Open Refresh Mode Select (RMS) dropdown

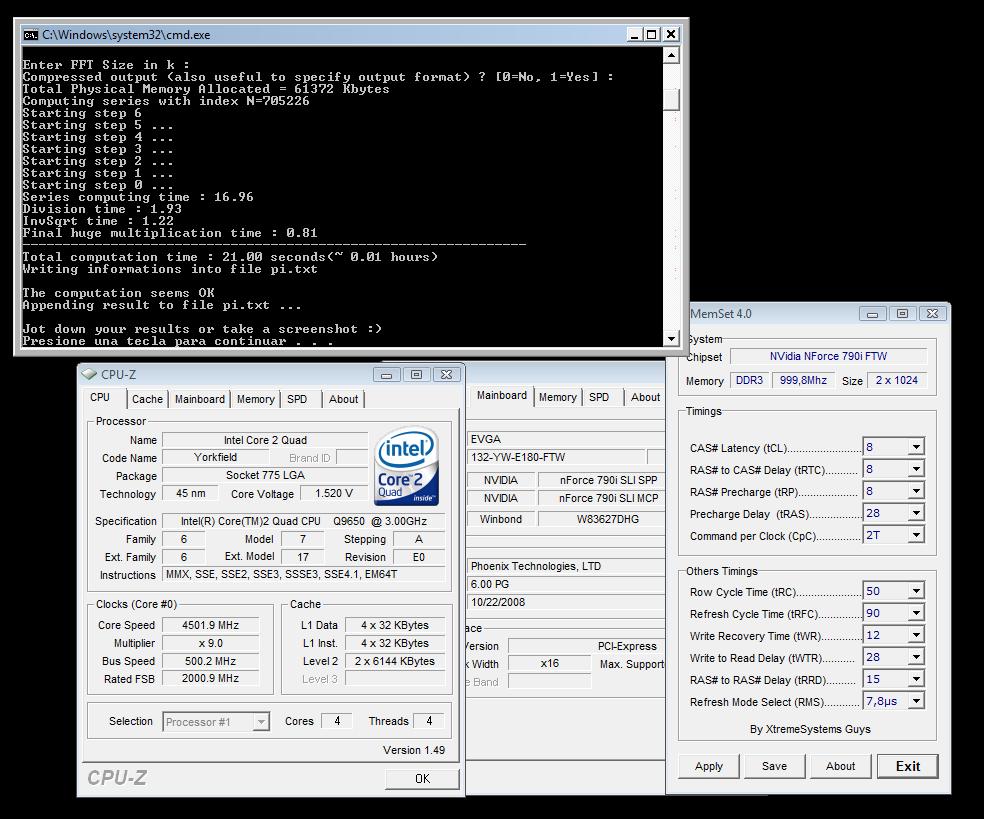coord(916,701)
